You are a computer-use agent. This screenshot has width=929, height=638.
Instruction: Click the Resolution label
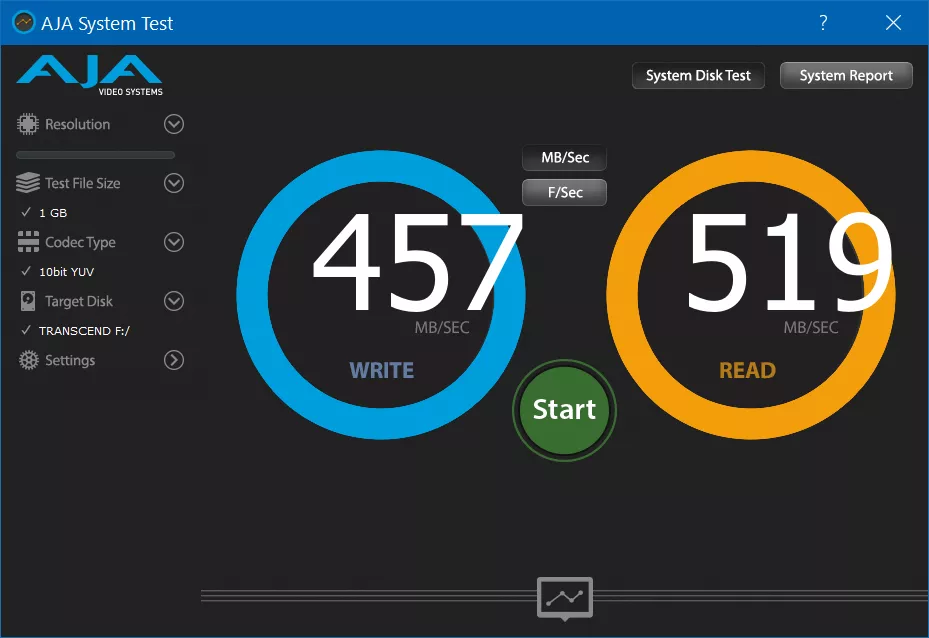pos(78,124)
